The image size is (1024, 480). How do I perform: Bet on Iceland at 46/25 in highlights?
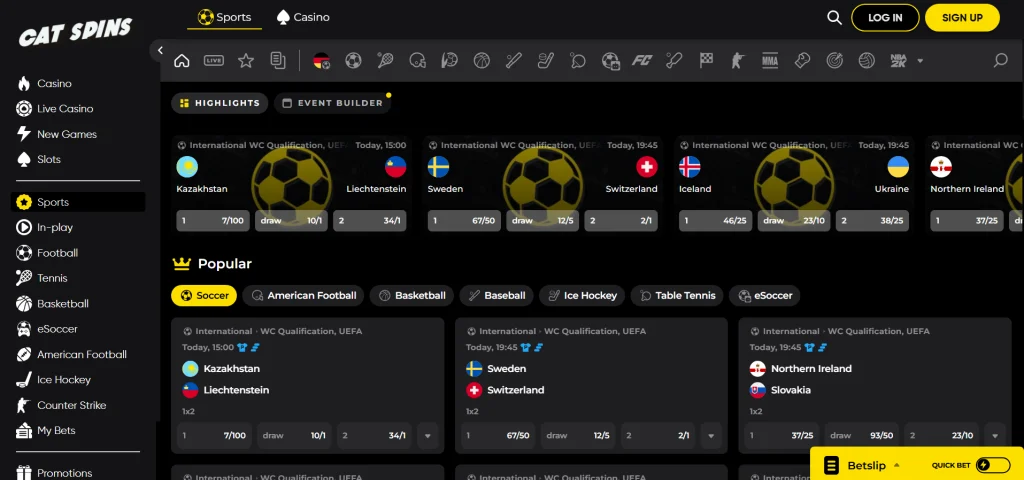[716, 221]
